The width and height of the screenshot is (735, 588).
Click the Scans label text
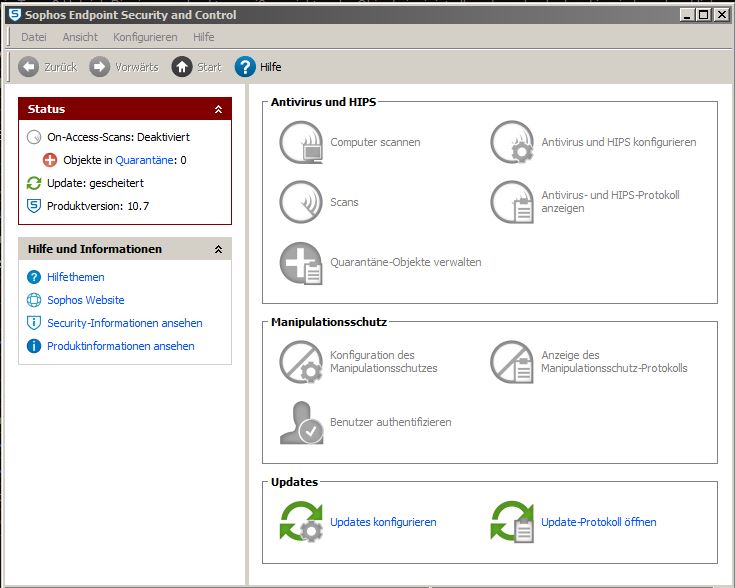click(x=345, y=202)
